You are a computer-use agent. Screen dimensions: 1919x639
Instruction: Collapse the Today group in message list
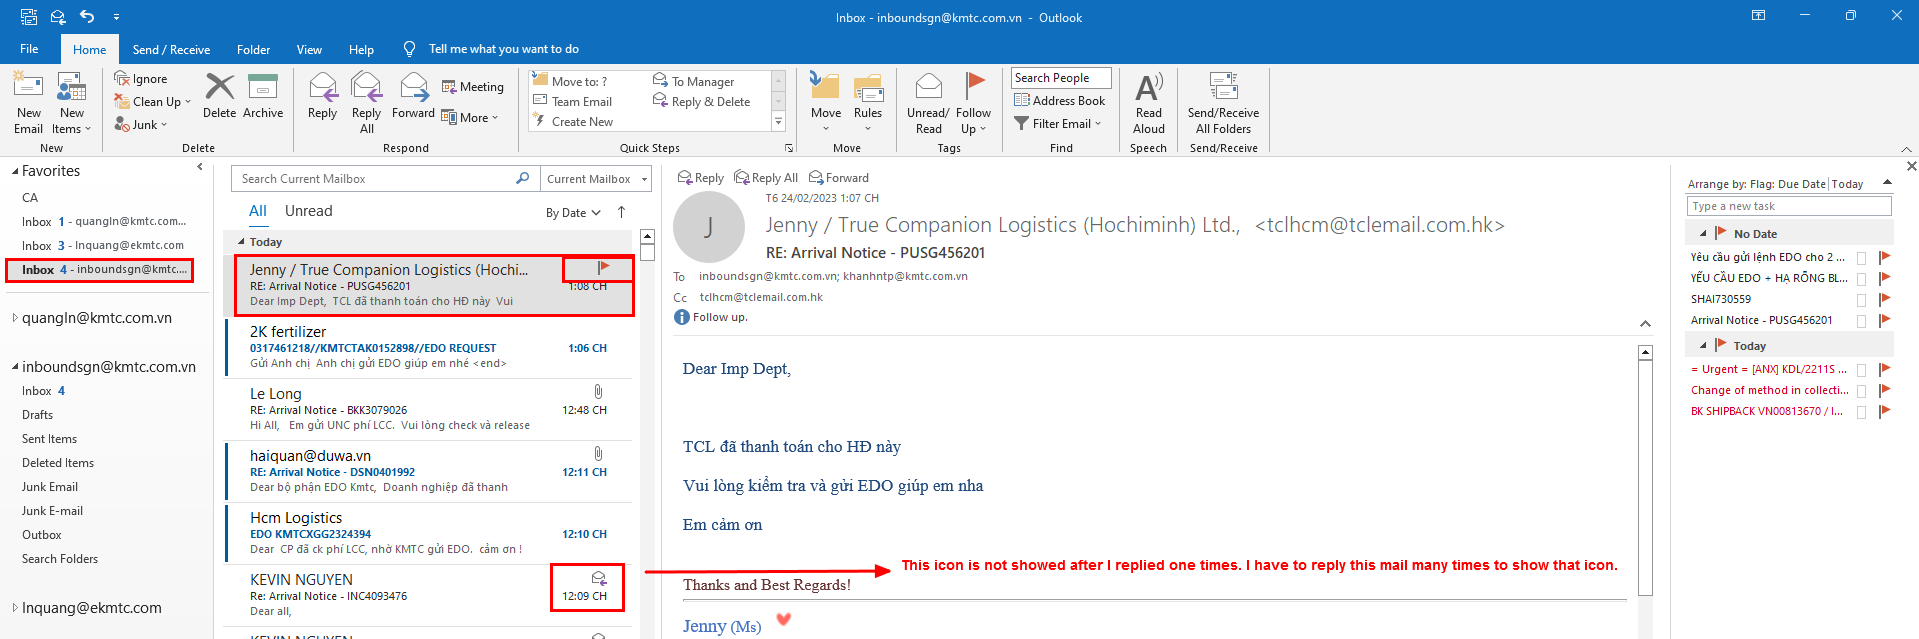tap(241, 242)
